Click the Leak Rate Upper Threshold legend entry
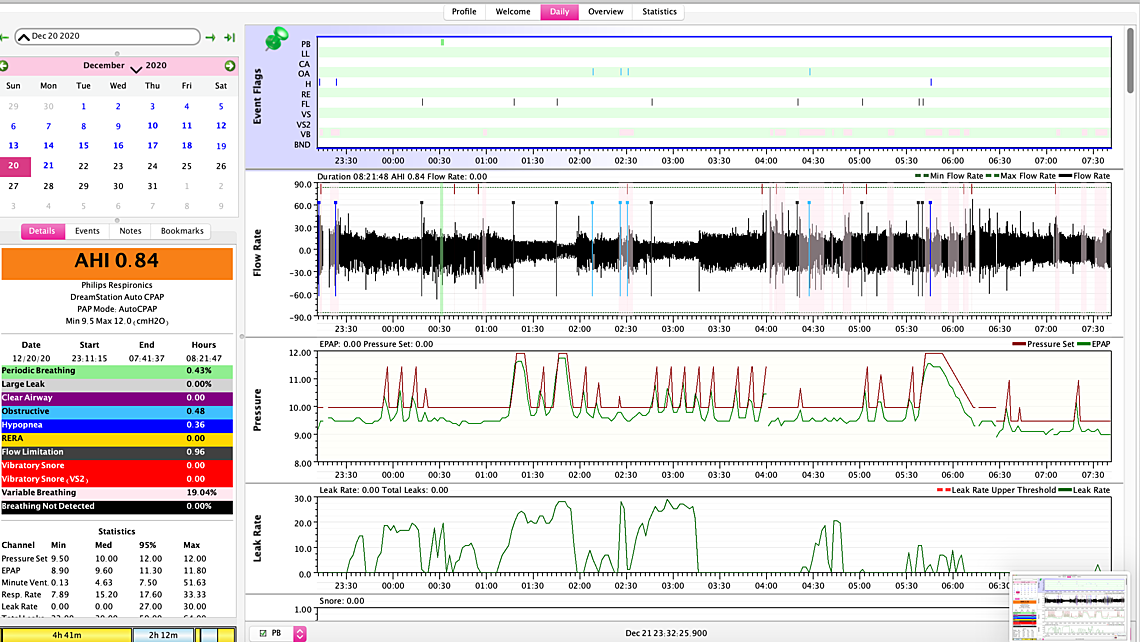Image resolution: width=1140 pixels, height=642 pixels. pyautogui.click(x=997, y=491)
